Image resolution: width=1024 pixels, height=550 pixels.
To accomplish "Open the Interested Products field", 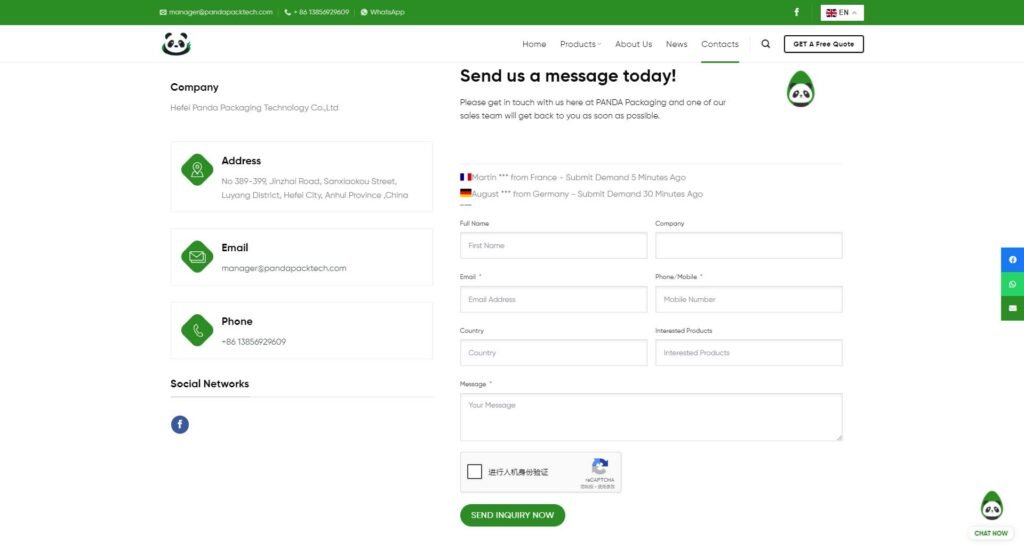I will pos(748,353).
